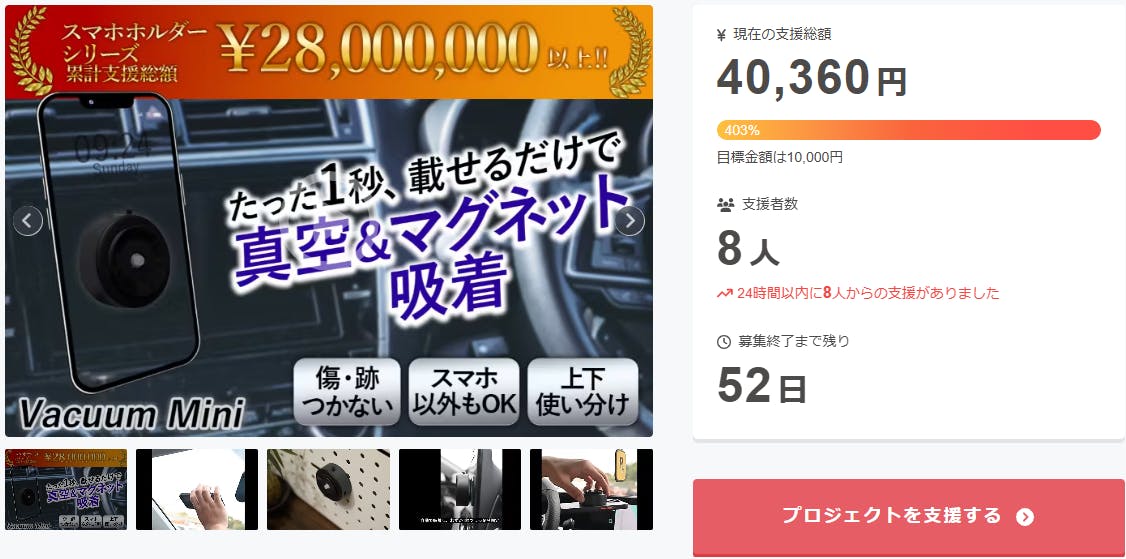Select the pegboard mount thumbnail
This screenshot has height=559, width=1126.
click(328, 489)
